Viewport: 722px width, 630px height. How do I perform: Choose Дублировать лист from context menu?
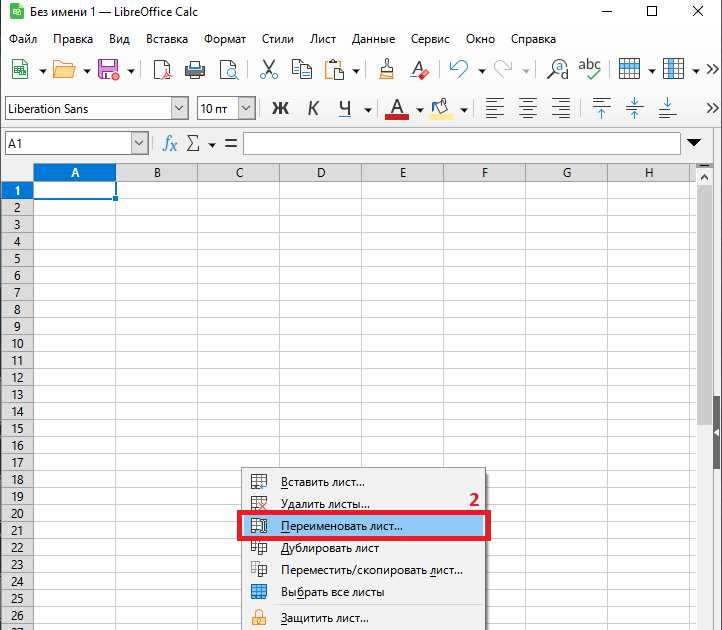(363, 548)
